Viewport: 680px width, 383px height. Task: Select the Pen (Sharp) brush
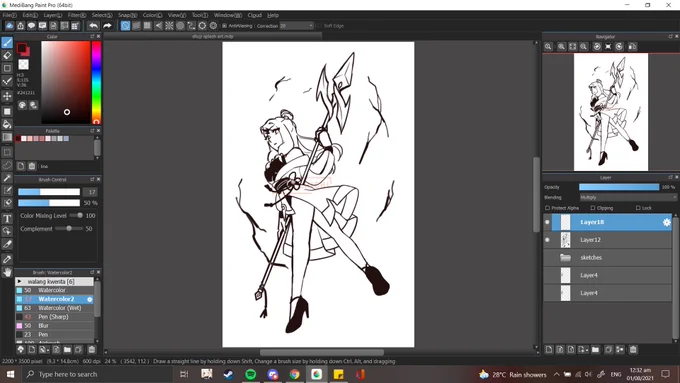point(55,317)
